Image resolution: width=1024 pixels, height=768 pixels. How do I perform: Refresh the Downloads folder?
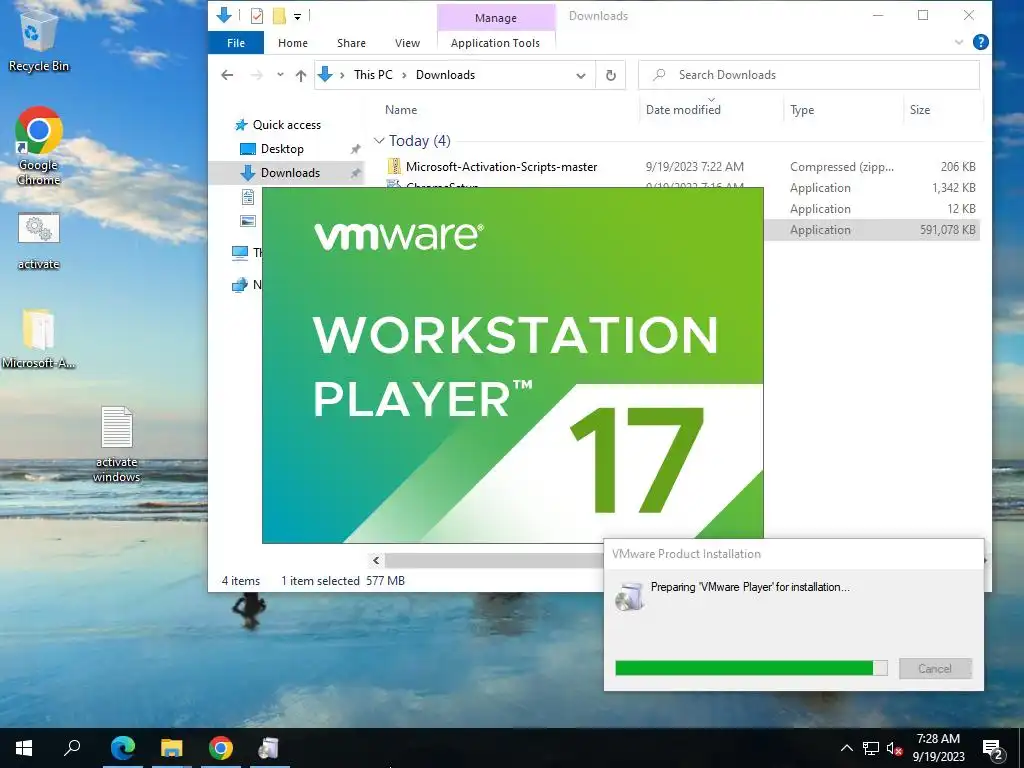(x=611, y=75)
